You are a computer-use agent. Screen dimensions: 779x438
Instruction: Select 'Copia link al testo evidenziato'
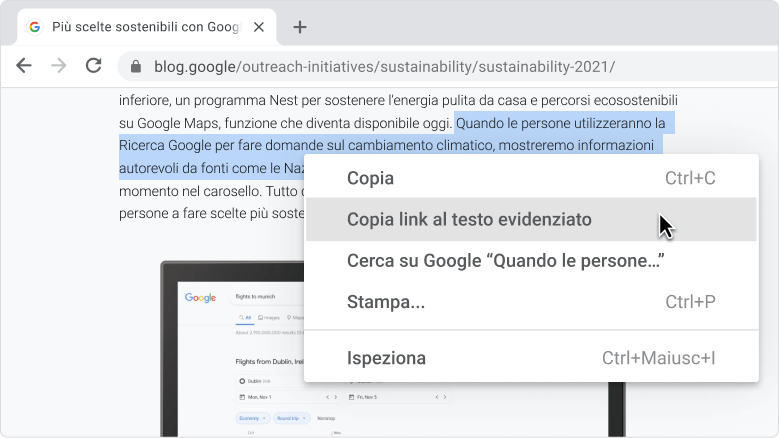(x=468, y=219)
